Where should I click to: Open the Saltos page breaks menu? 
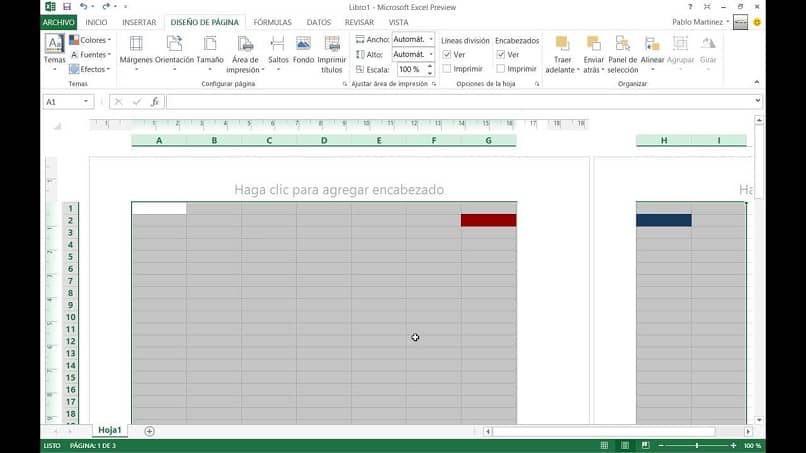(278, 53)
